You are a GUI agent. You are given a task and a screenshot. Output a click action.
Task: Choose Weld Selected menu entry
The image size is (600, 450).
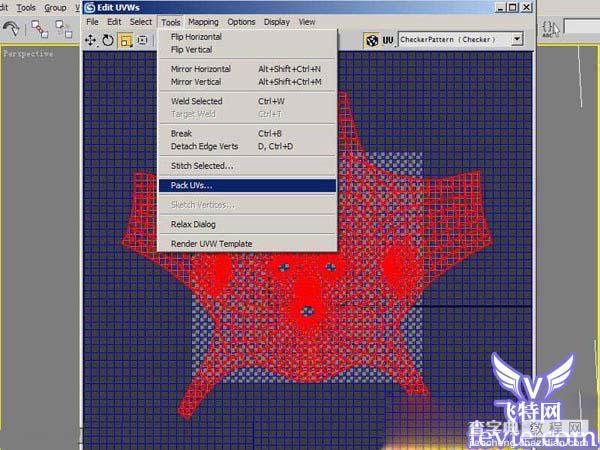point(247,101)
